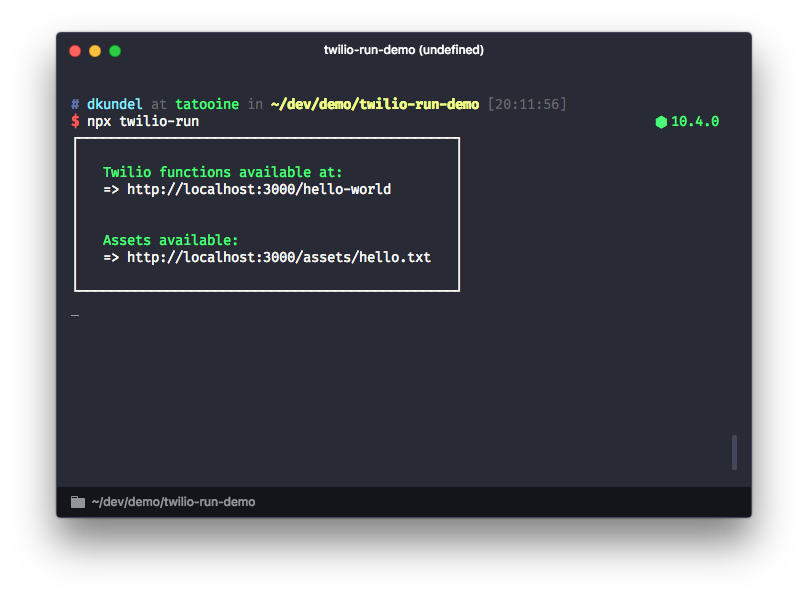Minimize the terminal with the yellow button
The height and width of the screenshot is (598, 808).
coord(95,51)
